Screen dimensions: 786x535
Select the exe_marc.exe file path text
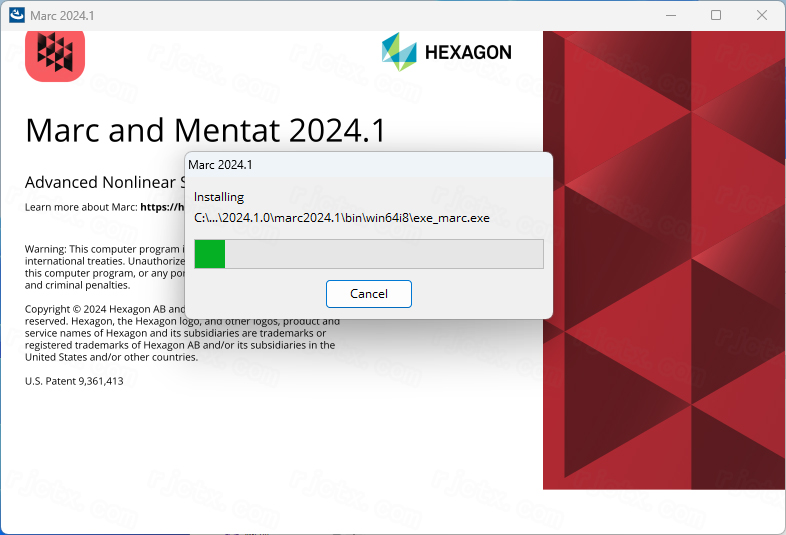341,218
